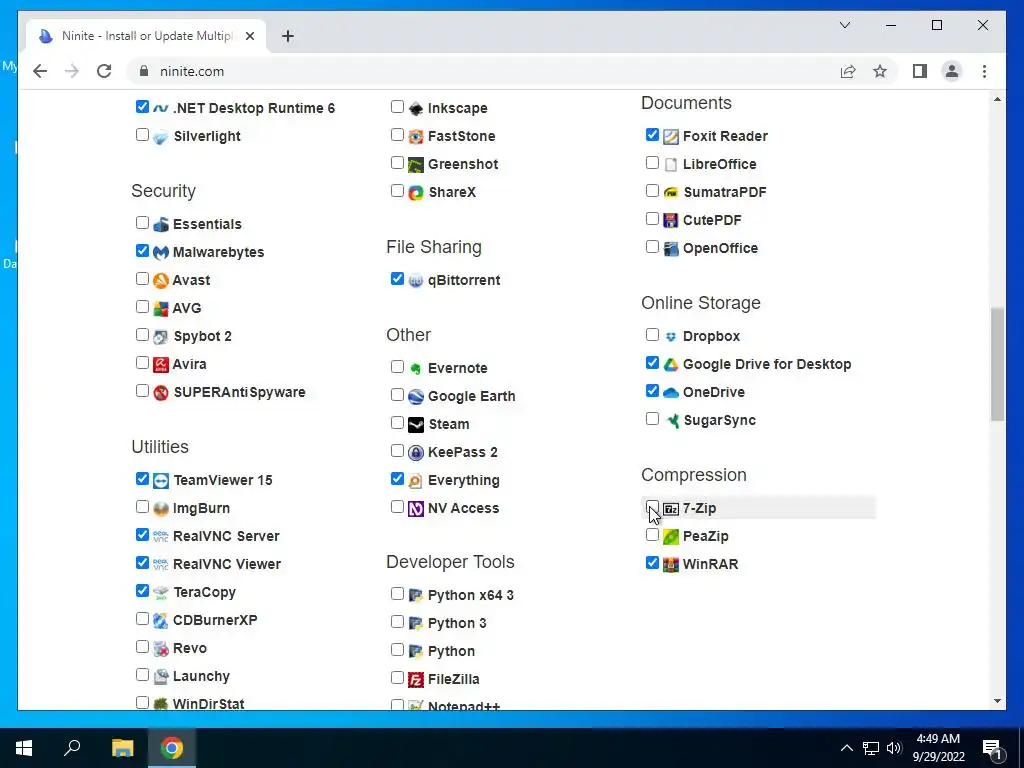Image resolution: width=1024 pixels, height=768 pixels.
Task: Click the Greenshot icon
Action: point(416,165)
